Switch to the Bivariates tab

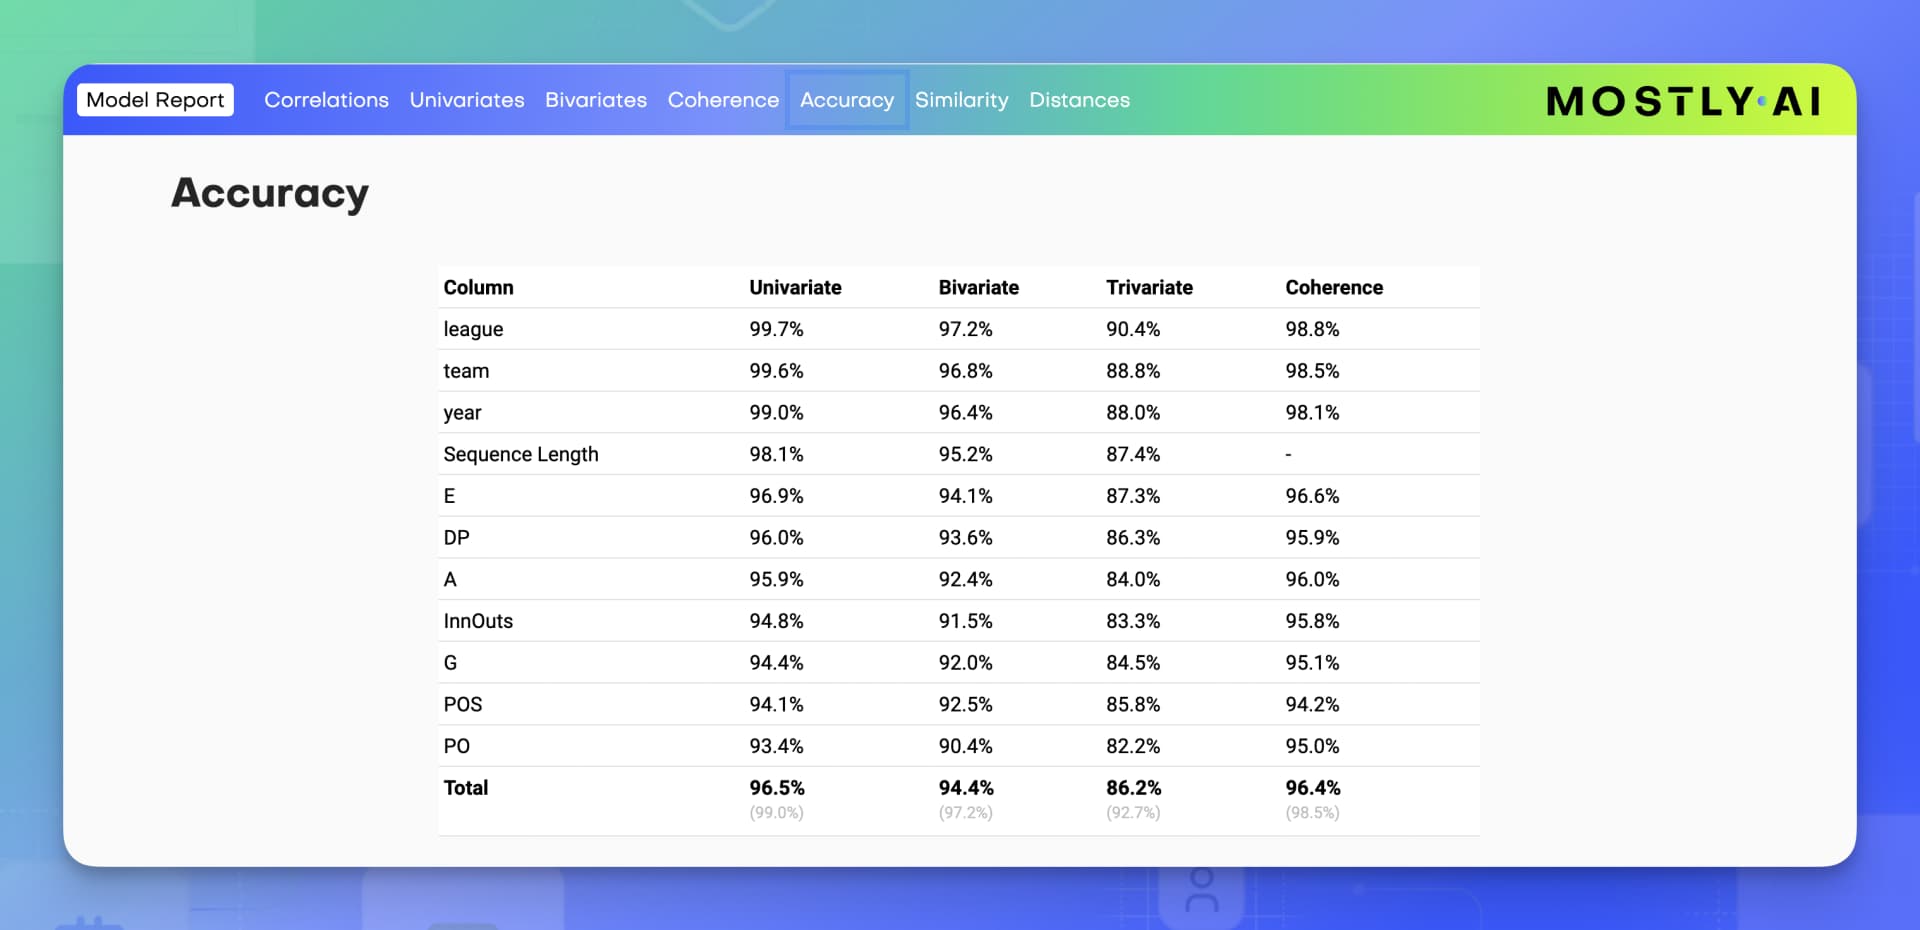(596, 100)
